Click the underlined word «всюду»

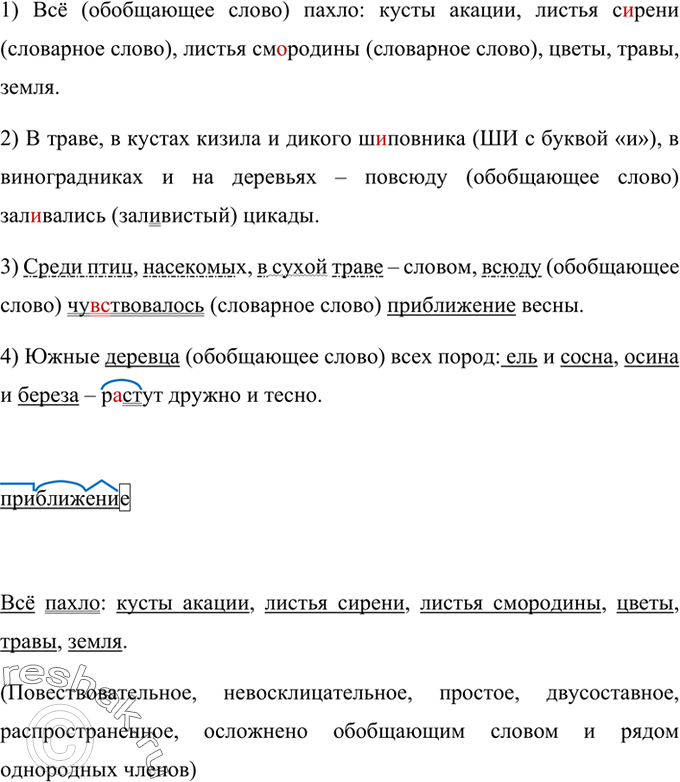(x=511, y=268)
